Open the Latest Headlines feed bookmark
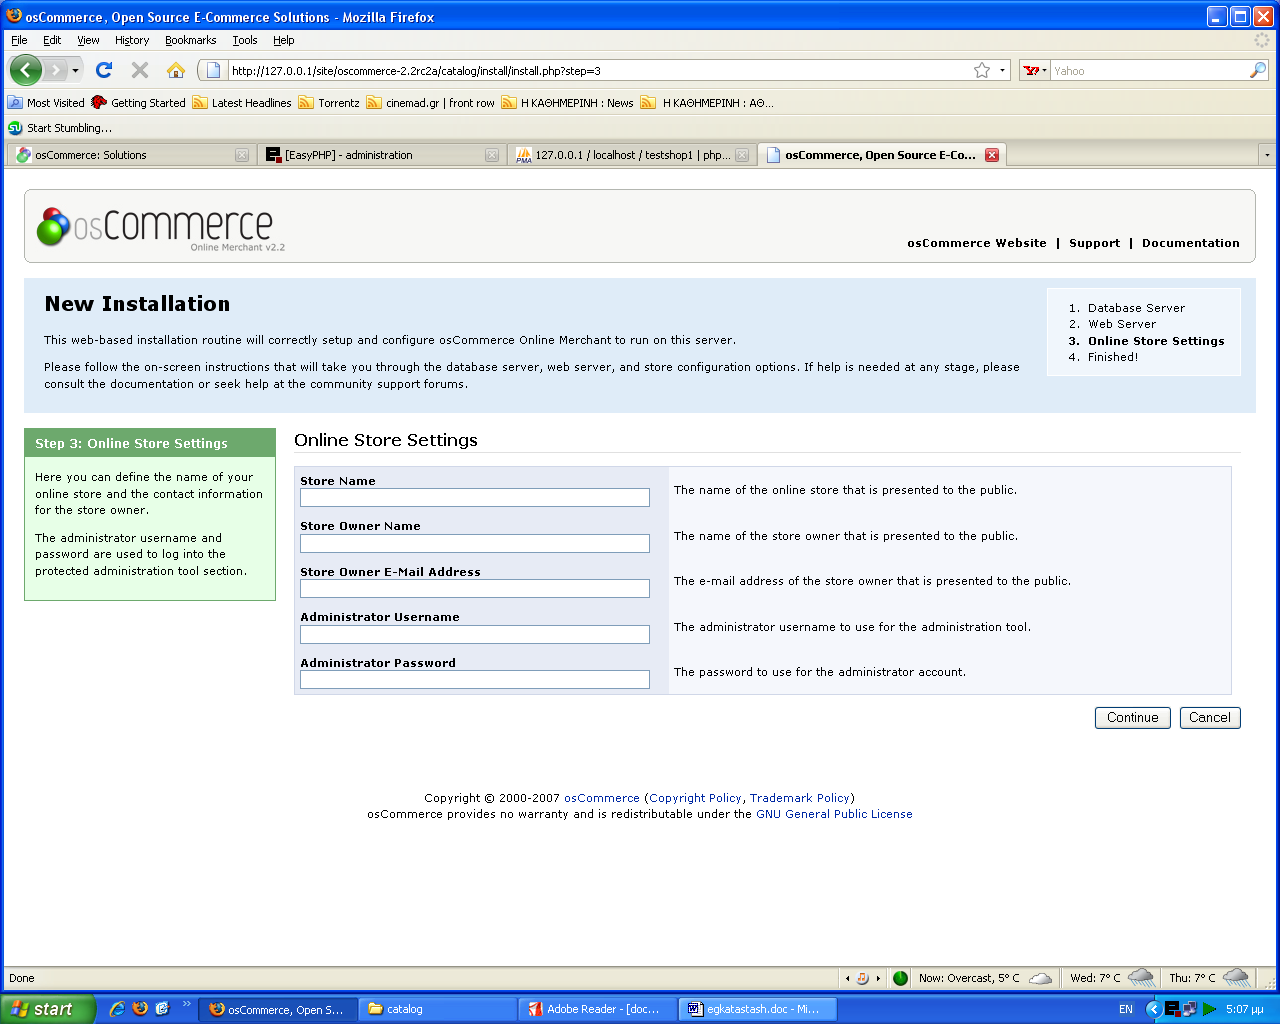The height and width of the screenshot is (1024, 1280). click(242, 102)
